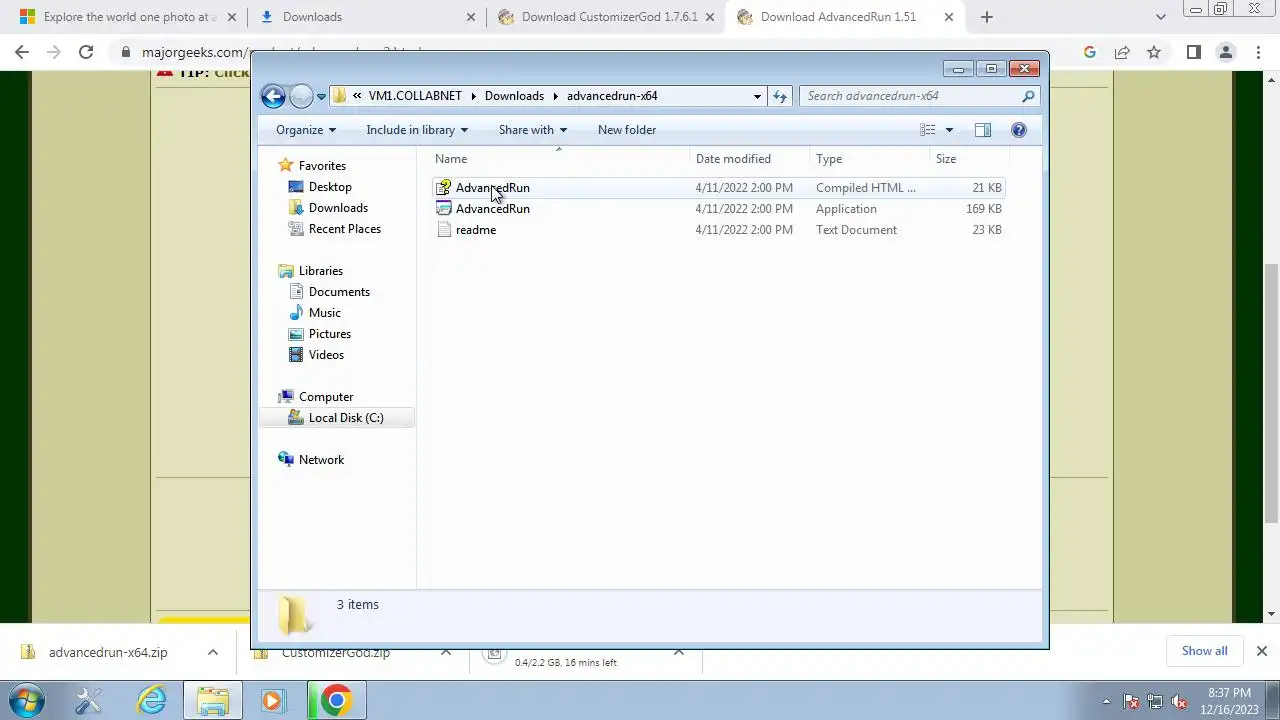Select Favorites in the navigation pane
The image size is (1280, 720).
pos(322,166)
